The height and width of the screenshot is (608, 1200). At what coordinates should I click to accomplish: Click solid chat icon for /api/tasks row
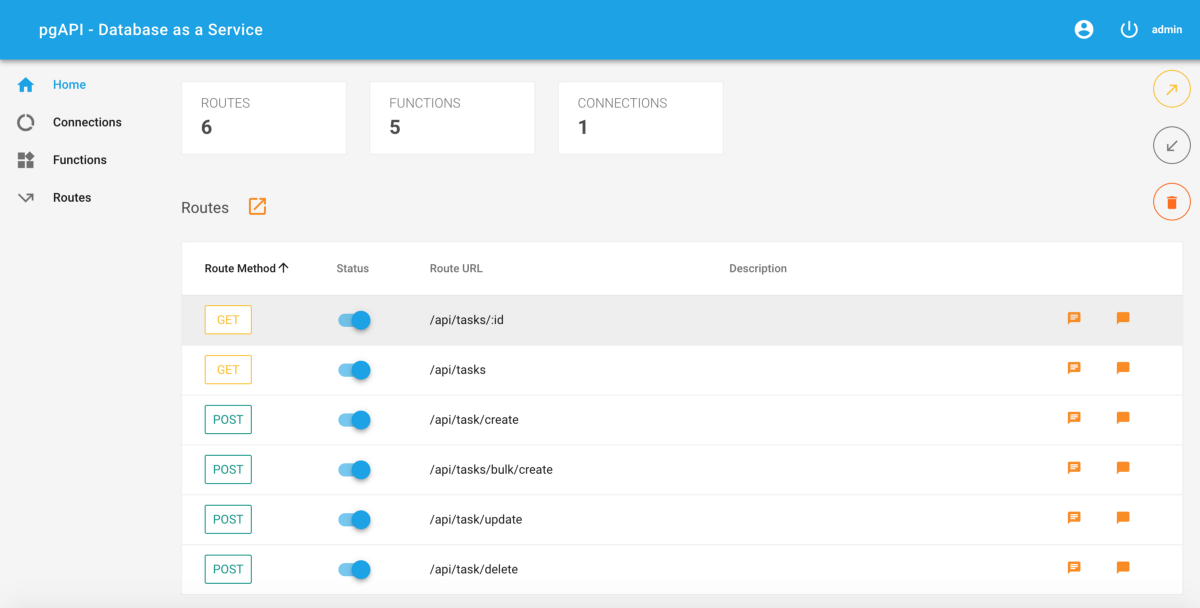1123,368
